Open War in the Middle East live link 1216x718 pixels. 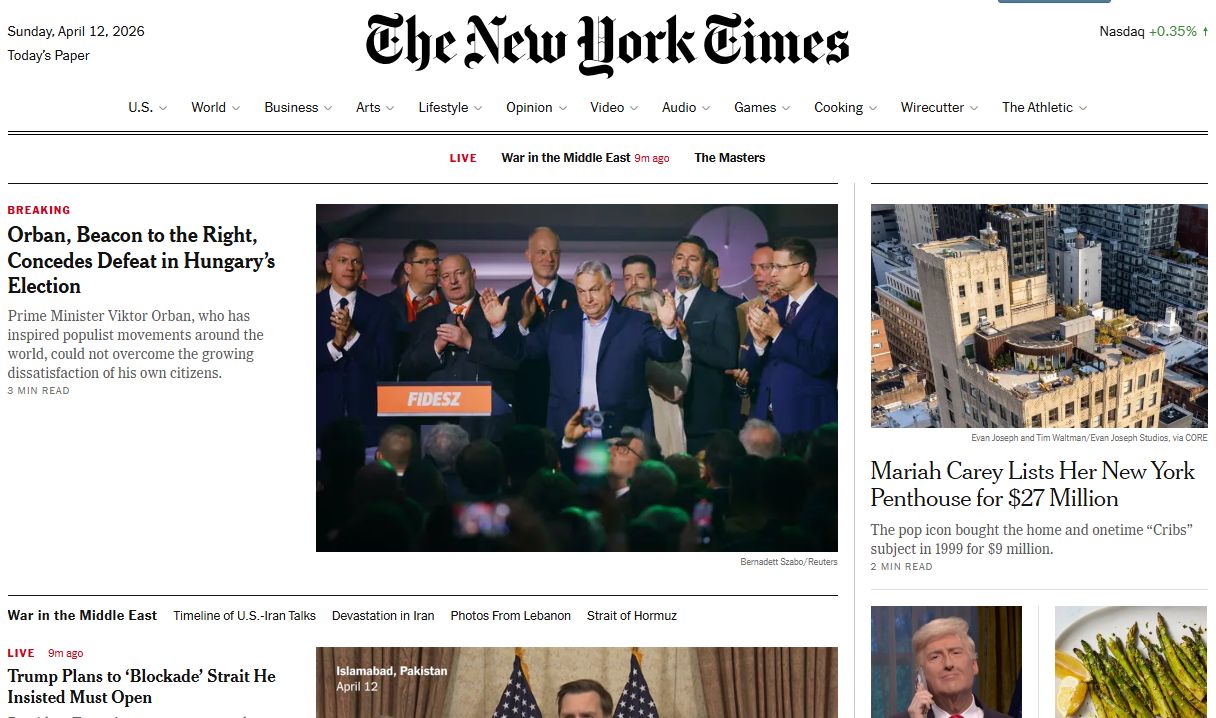point(566,158)
